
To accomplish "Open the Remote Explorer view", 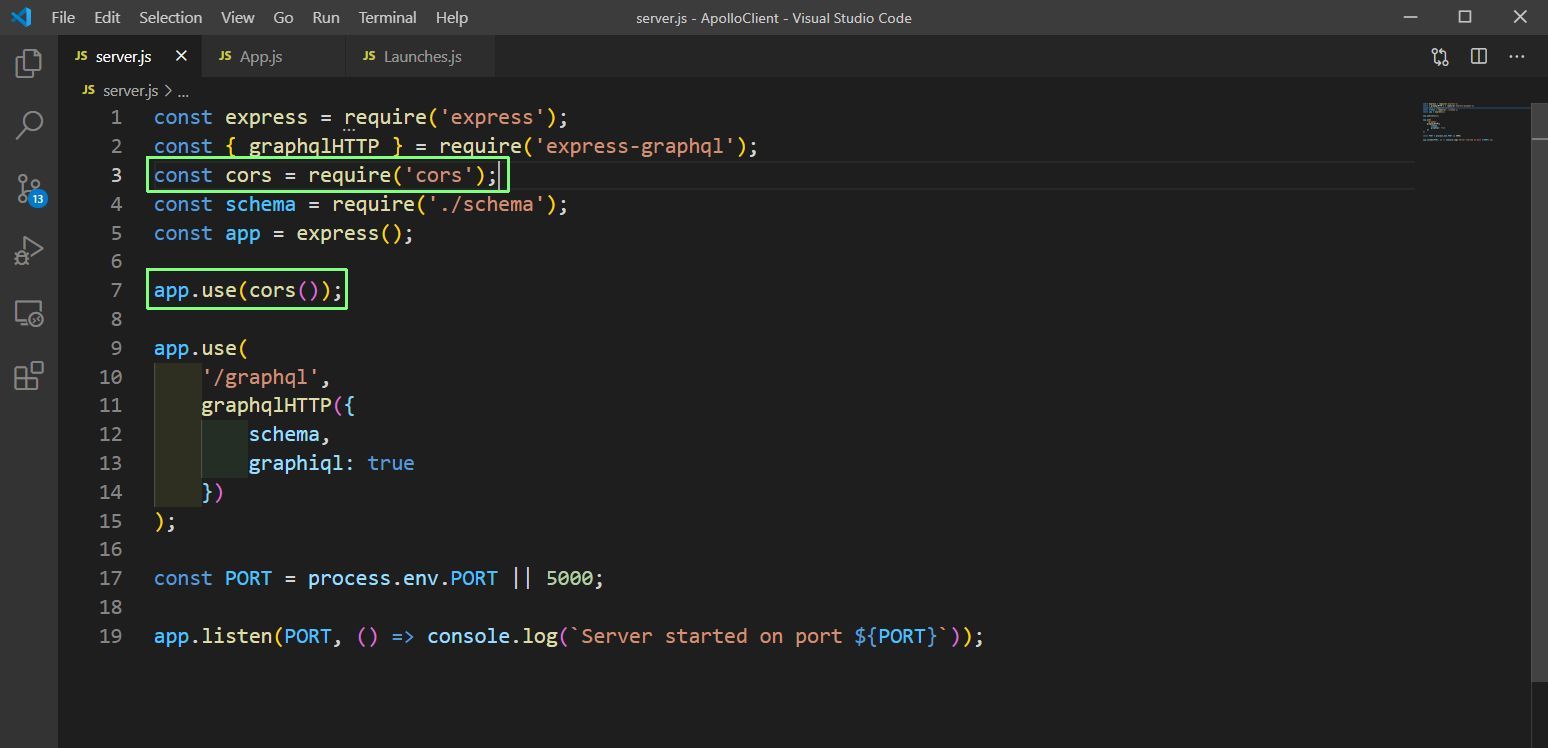I will (x=29, y=313).
